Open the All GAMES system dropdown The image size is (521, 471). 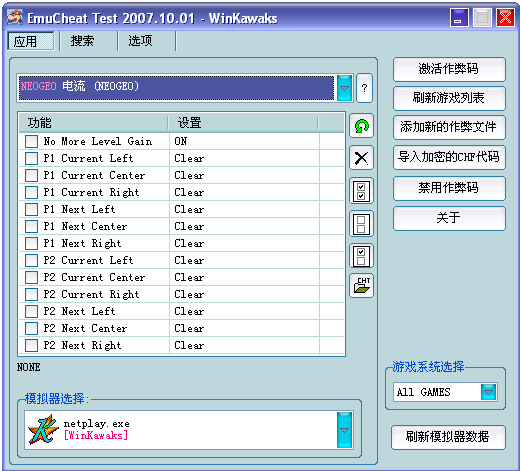pos(489,392)
